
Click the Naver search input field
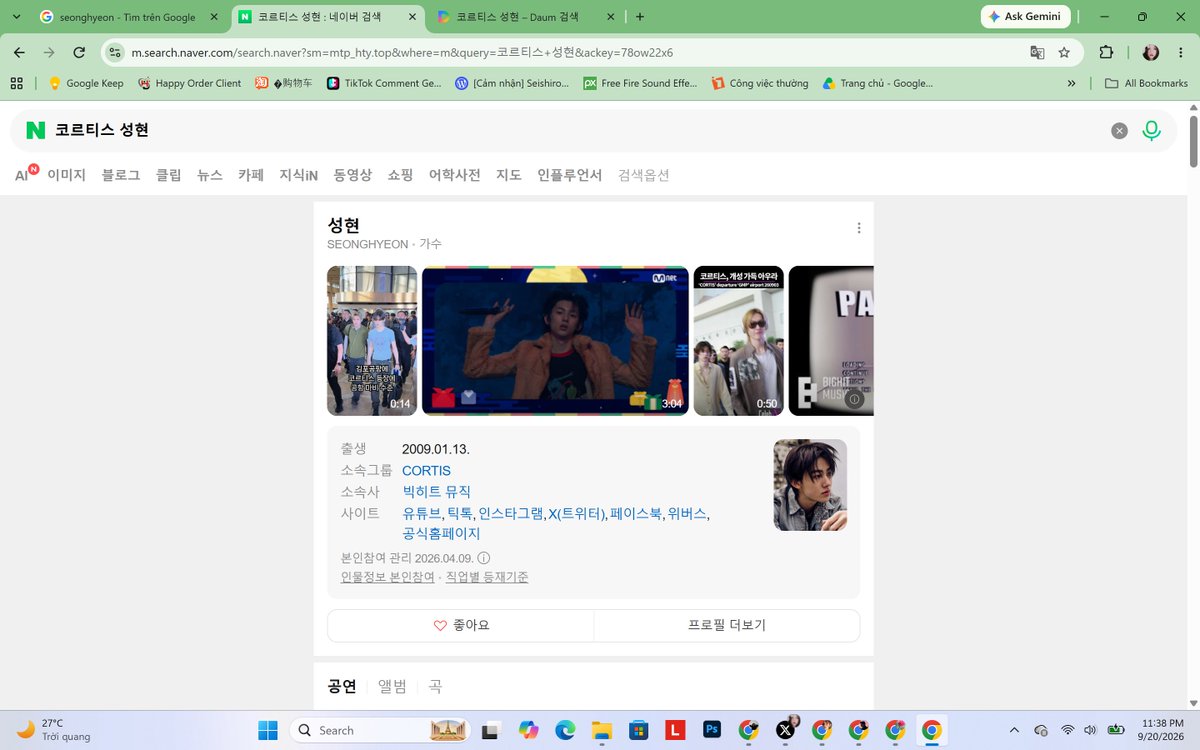click(x=580, y=130)
